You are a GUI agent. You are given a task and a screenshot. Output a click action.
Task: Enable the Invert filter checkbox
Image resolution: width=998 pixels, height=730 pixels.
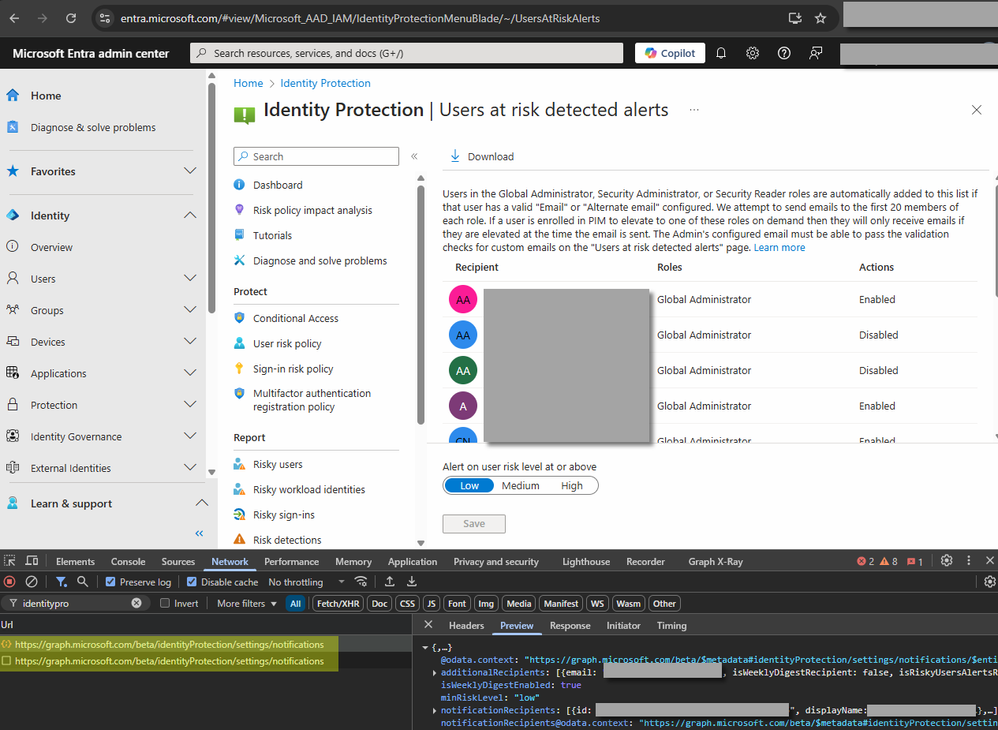[x=166, y=603]
